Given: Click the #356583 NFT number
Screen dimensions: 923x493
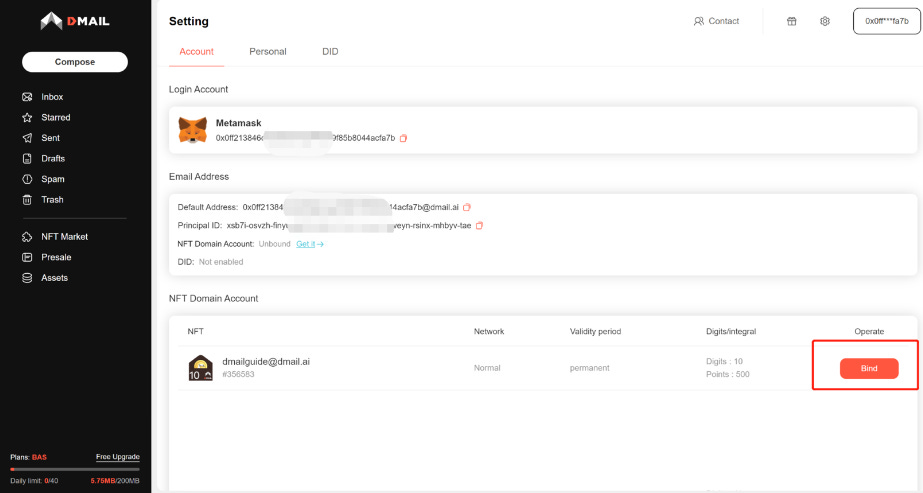Looking at the screenshot, I should pos(238,374).
